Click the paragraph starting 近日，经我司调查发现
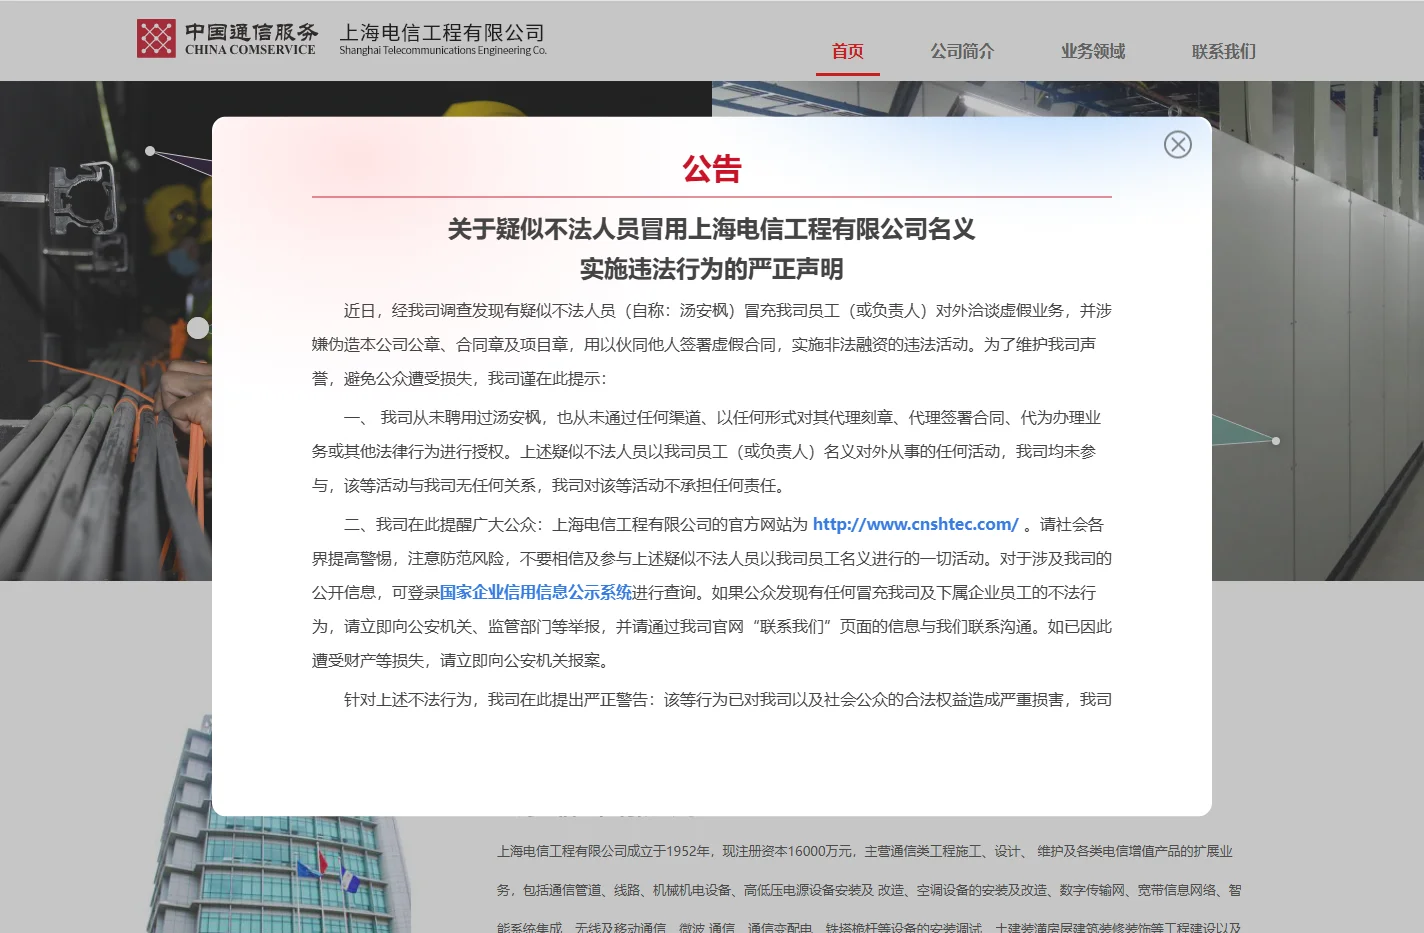This screenshot has height=933, width=1424. point(712,344)
